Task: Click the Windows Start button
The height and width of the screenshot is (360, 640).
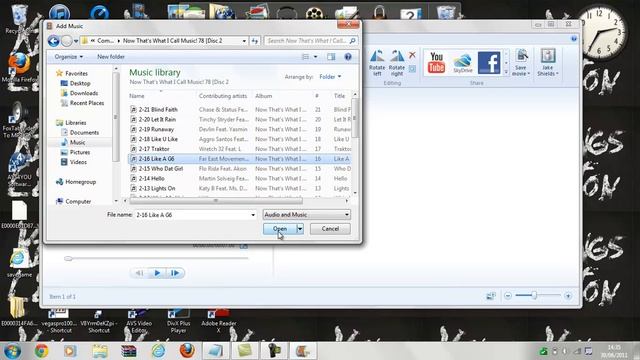Action: pos(12,351)
